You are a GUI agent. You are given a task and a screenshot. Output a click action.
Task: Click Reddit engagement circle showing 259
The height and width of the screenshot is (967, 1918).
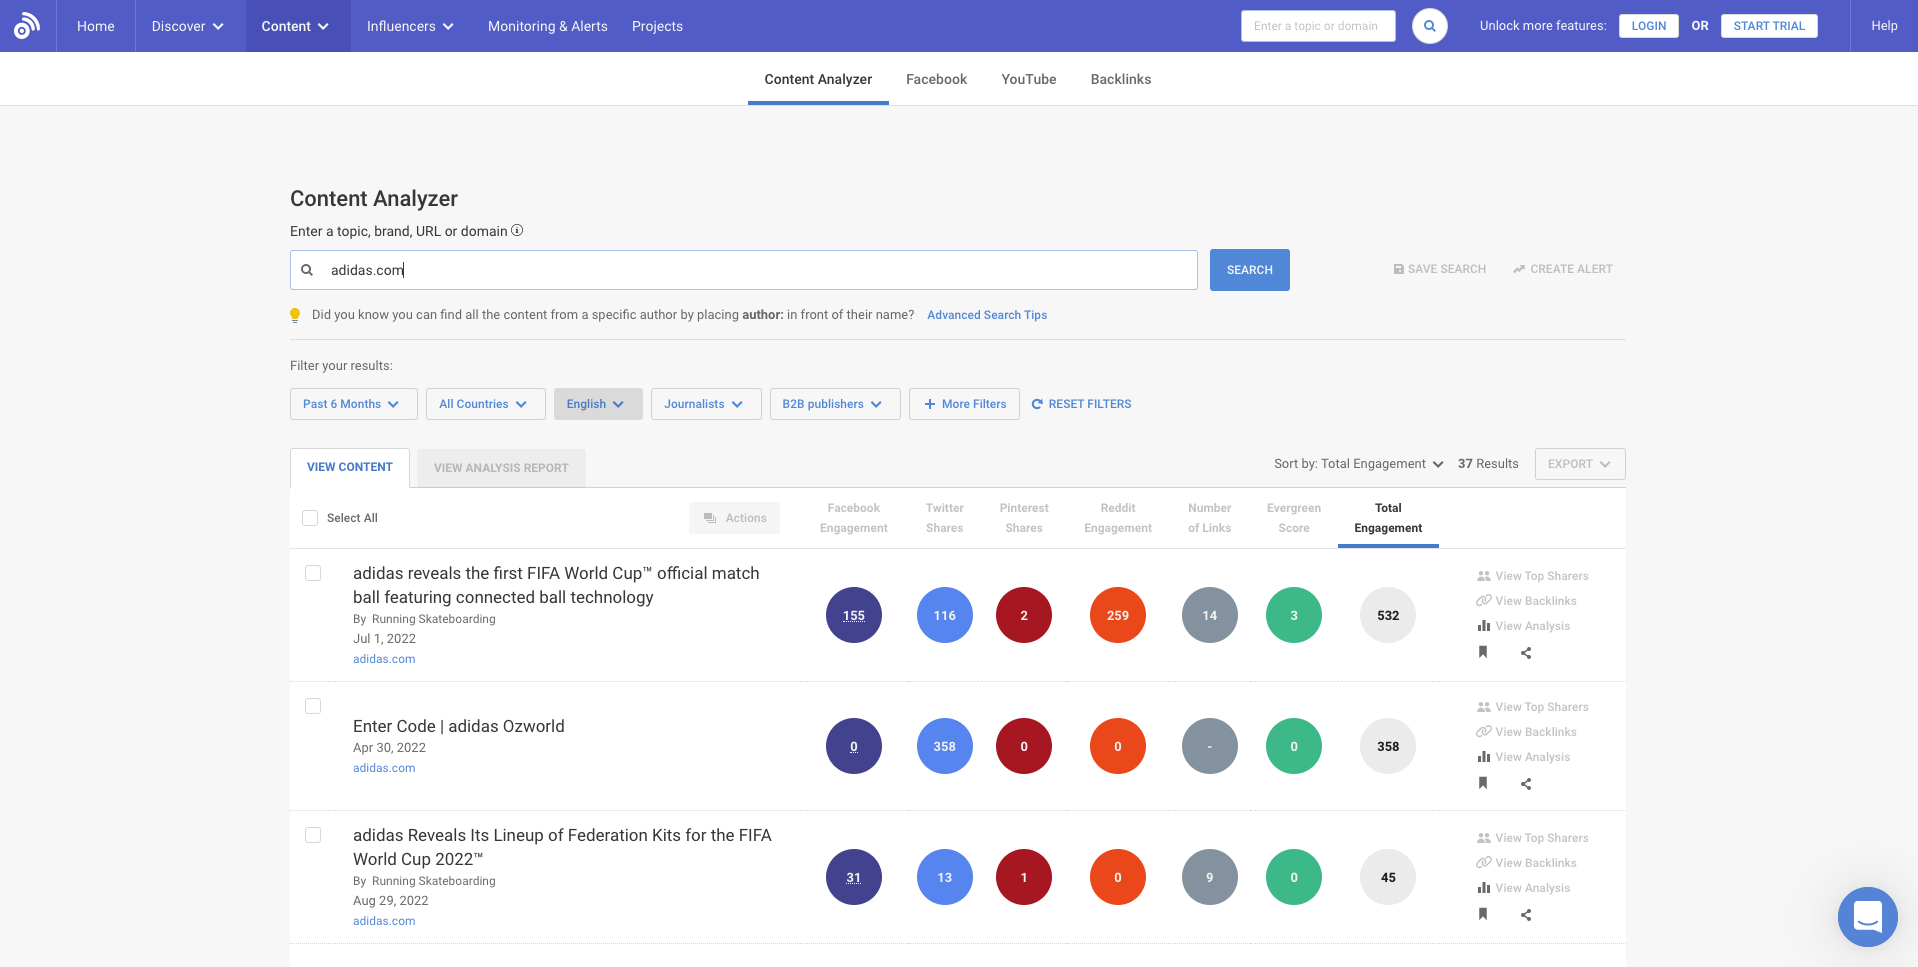1118,615
